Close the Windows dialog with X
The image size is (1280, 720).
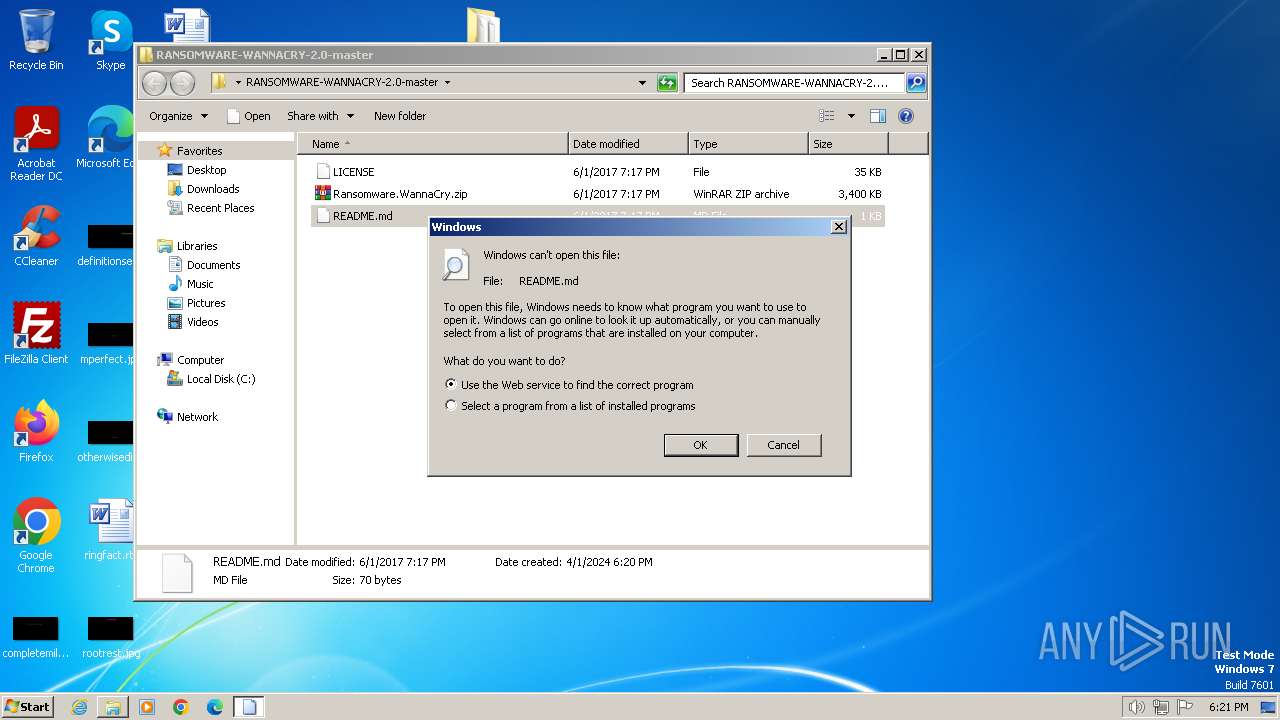tap(839, 227)
